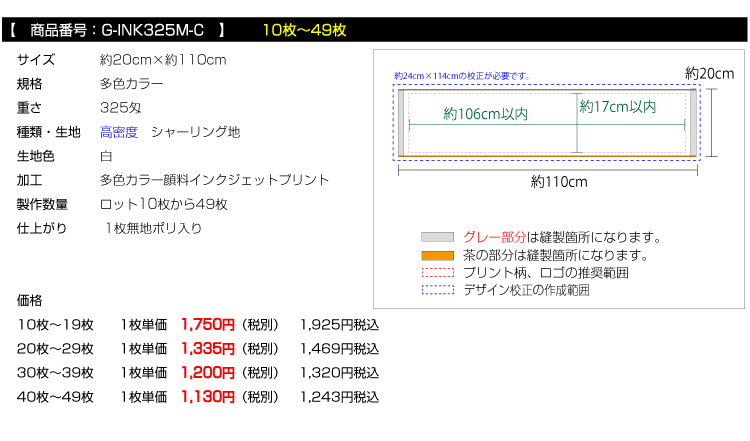Click blue note 約24cm×114cmの校正が必要です
Image resolution: width=750 pixels, height=441 pixels.
point(462,76)
